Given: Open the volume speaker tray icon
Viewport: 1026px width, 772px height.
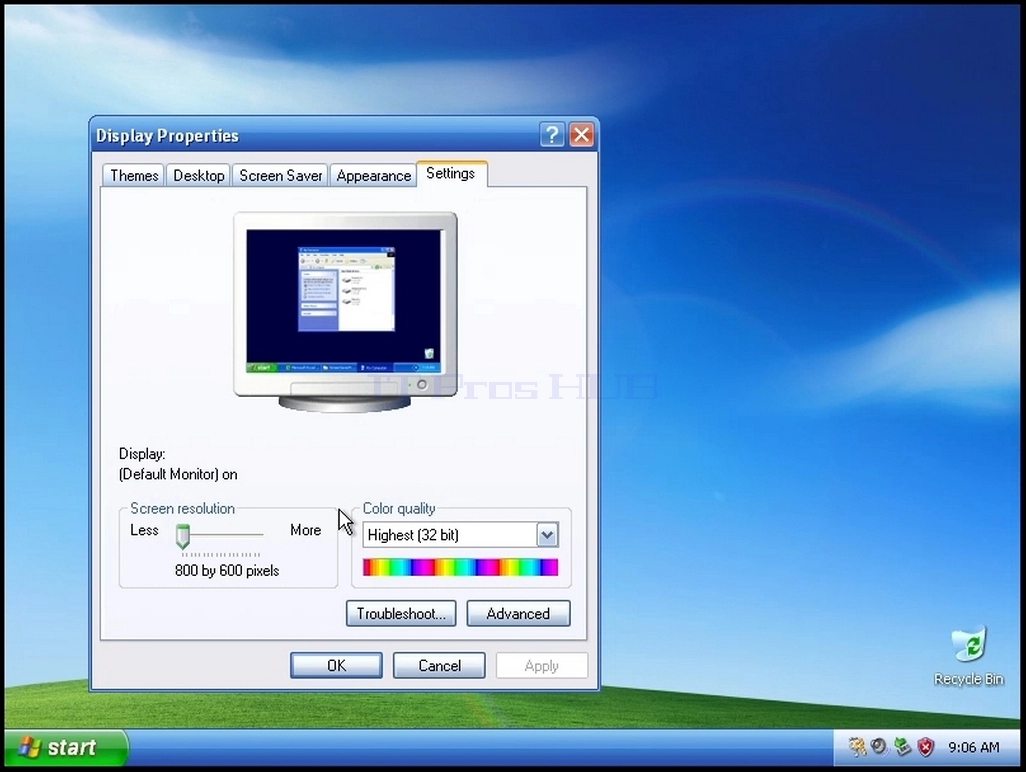Looking at the screenshot, I should point(879,746).
